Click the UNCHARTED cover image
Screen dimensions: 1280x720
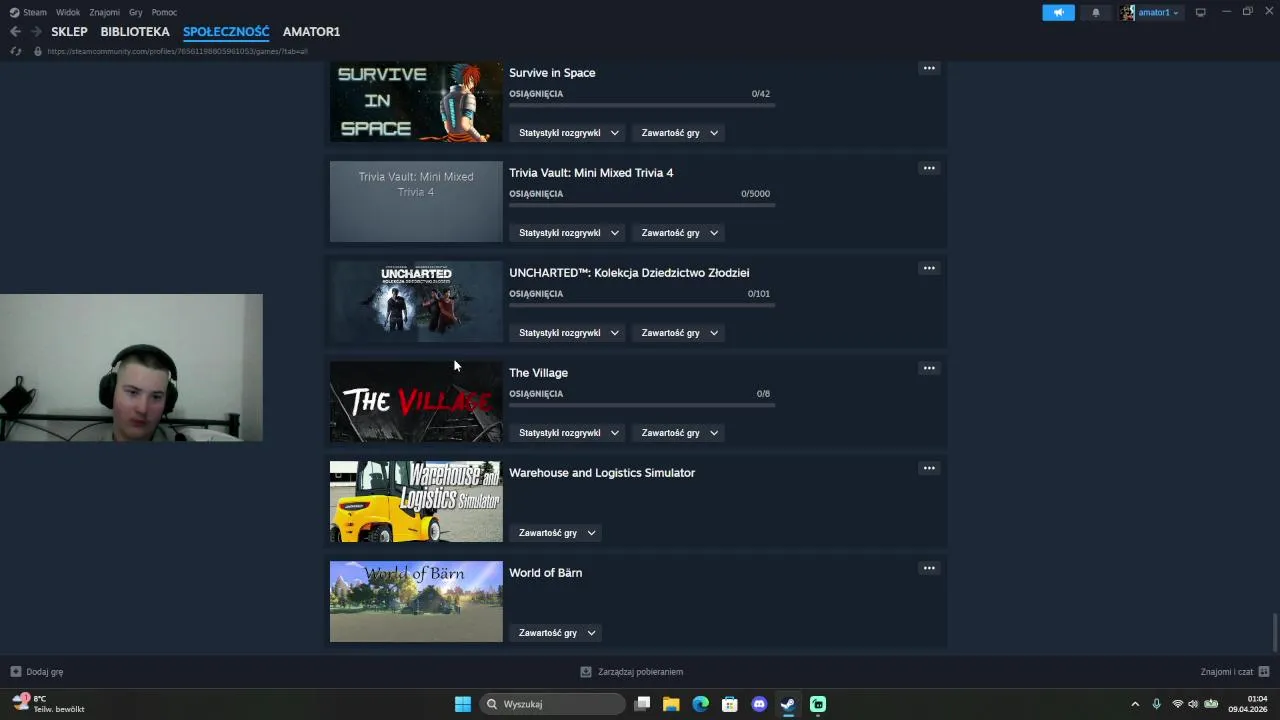[x=416, y=302]
